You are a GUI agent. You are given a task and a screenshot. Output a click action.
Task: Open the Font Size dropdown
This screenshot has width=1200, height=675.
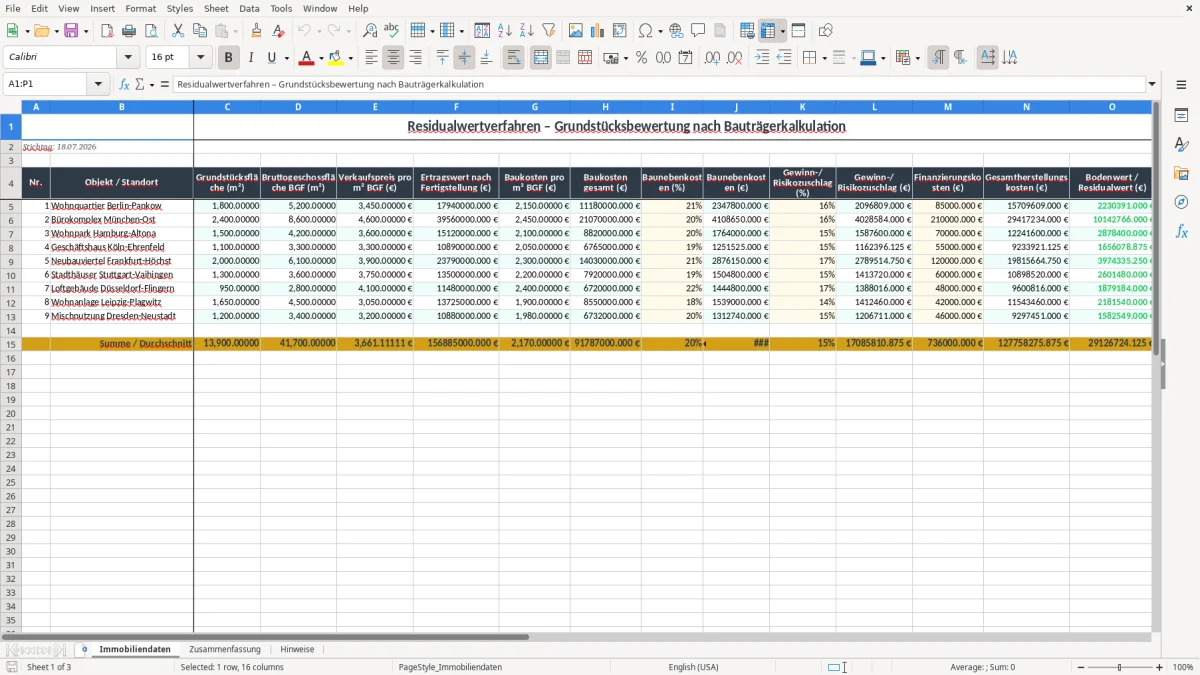click(201, 58)
